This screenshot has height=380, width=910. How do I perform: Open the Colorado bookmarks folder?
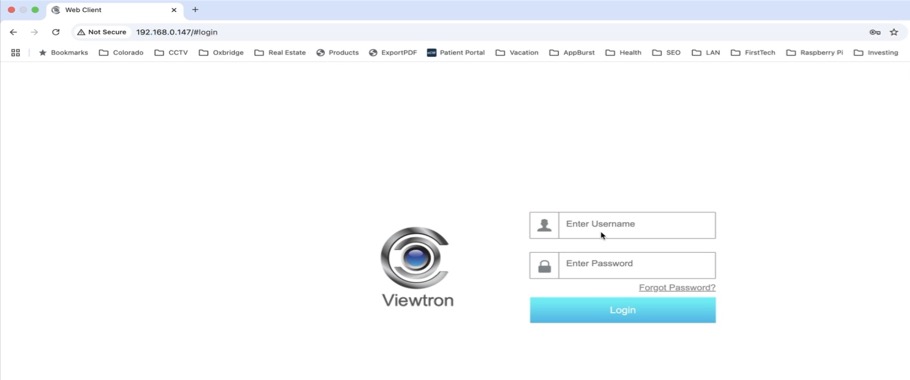(121, 52)
